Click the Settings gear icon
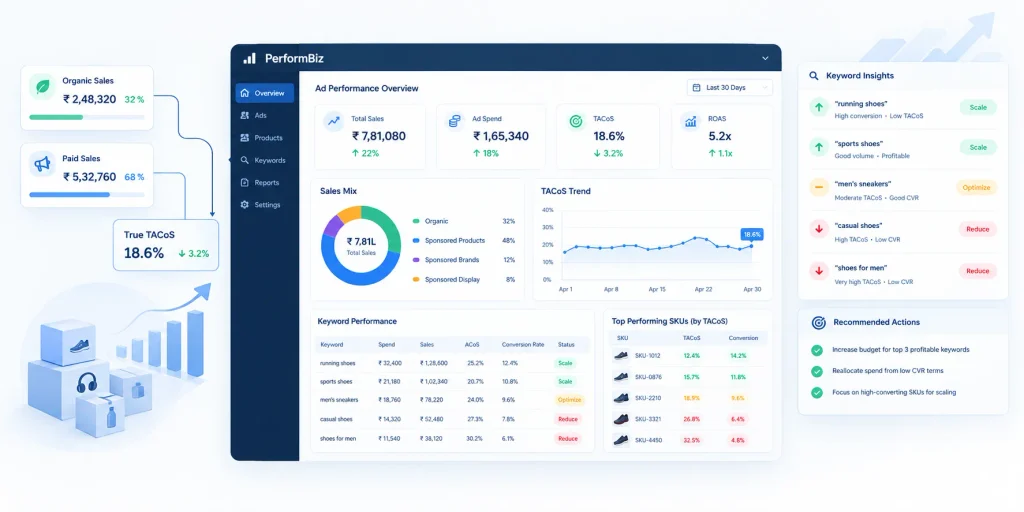The height and width of the screenshot is (512, 1024). click(245, 204)
